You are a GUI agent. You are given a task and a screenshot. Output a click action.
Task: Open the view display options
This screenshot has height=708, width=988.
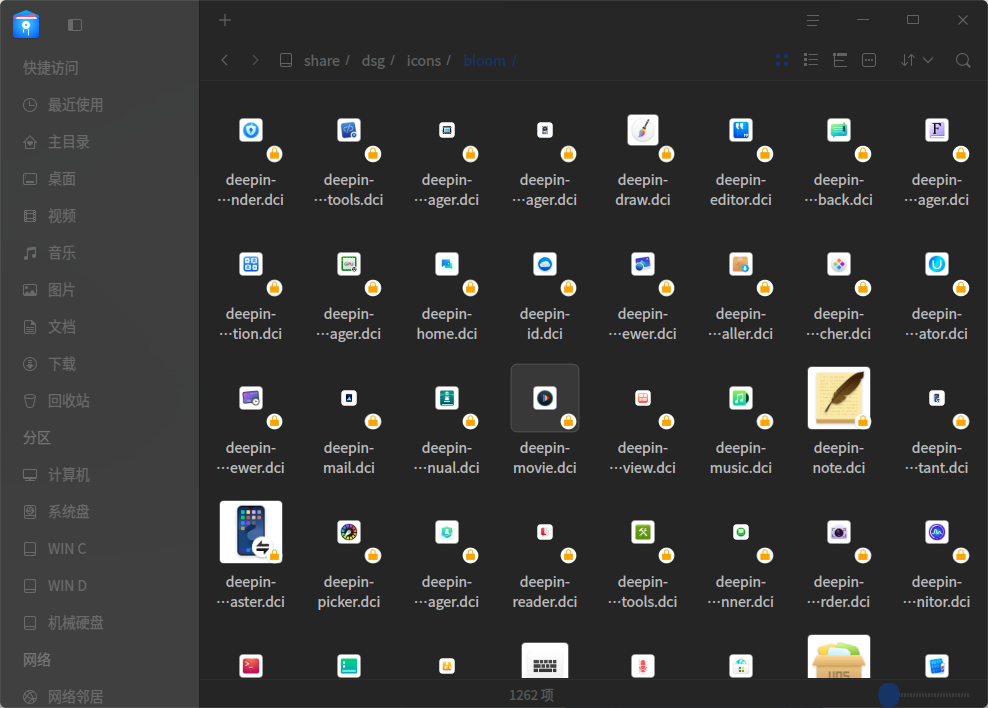click(869, 60)
